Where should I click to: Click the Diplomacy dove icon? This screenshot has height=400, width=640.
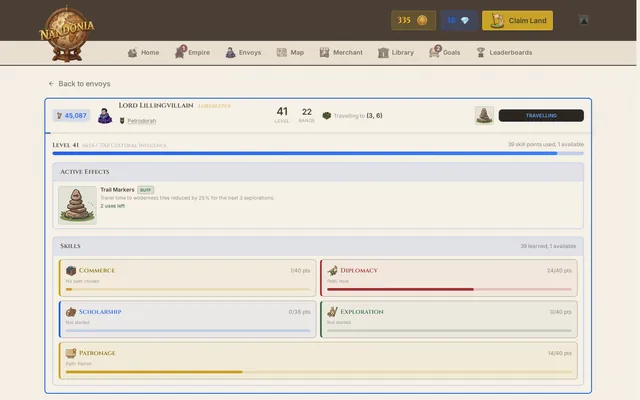332,270
